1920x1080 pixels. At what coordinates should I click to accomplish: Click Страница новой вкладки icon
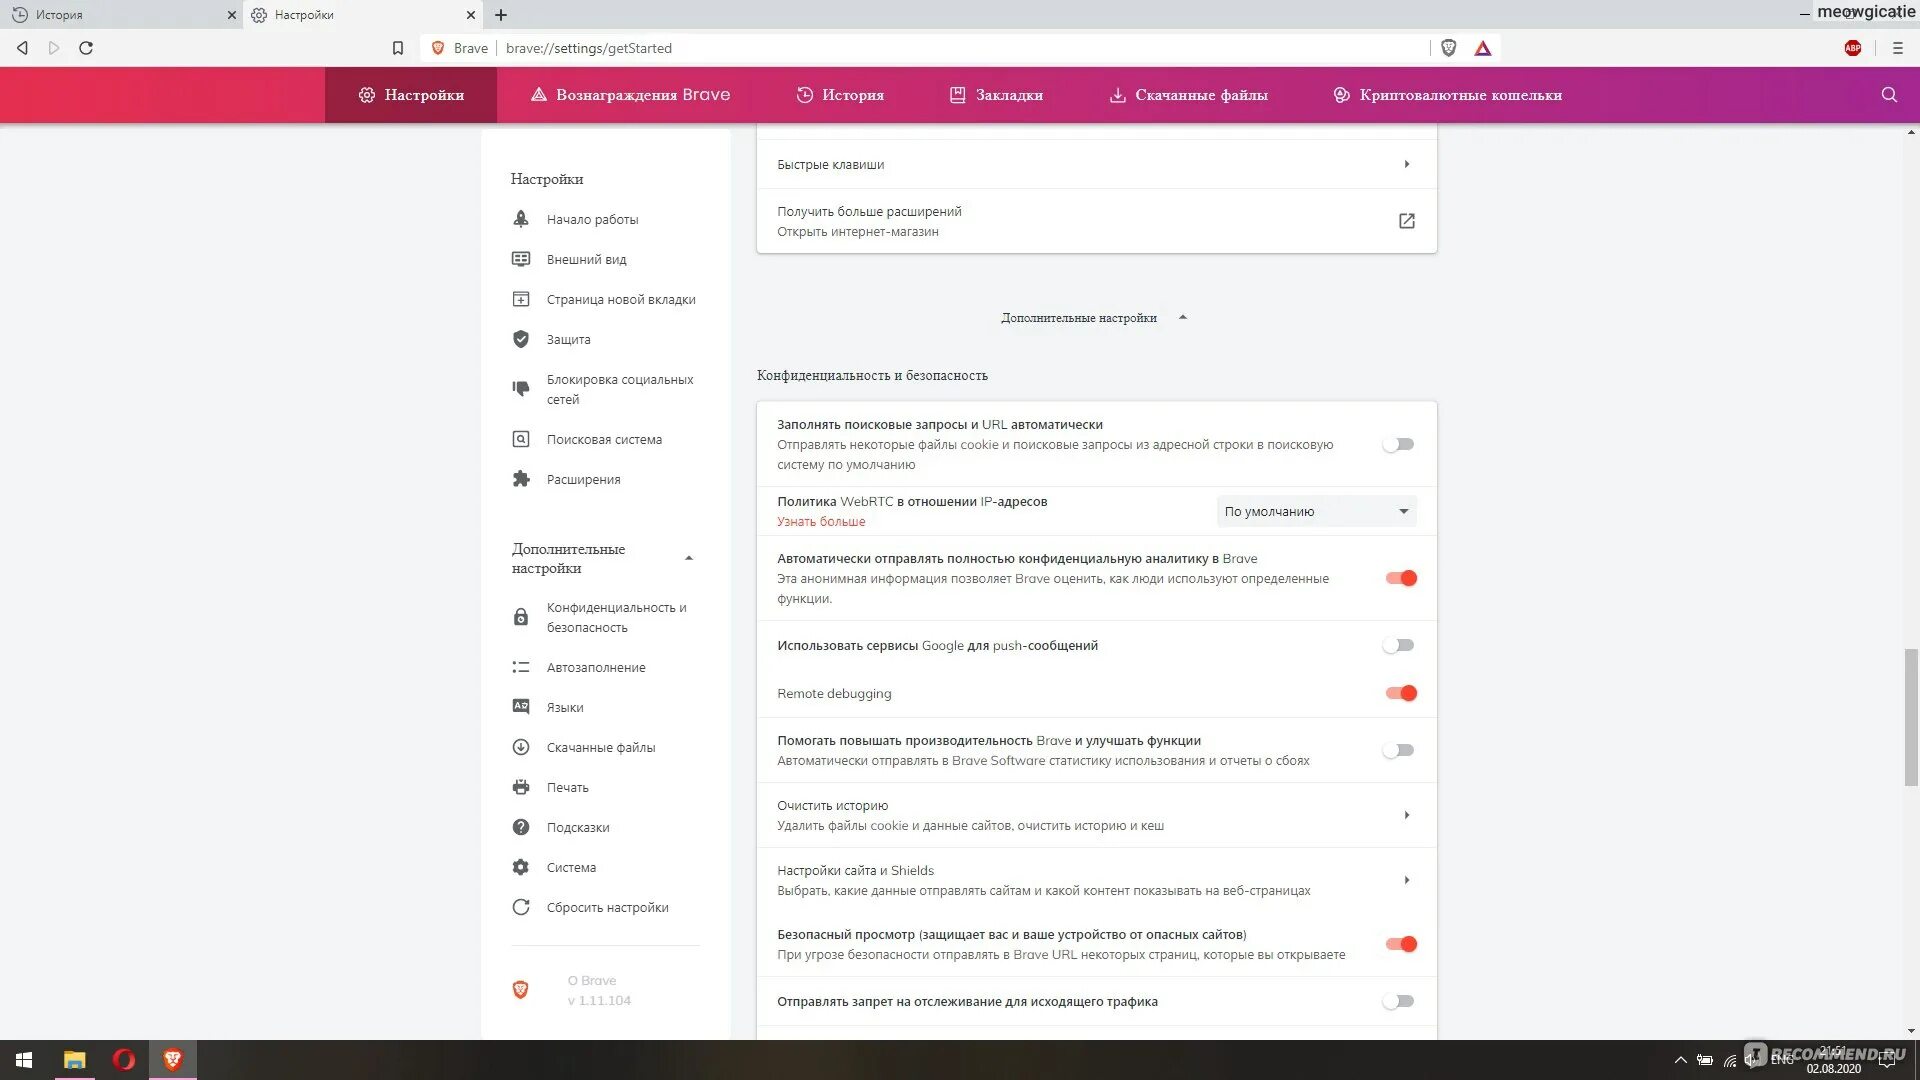(521, 299)
